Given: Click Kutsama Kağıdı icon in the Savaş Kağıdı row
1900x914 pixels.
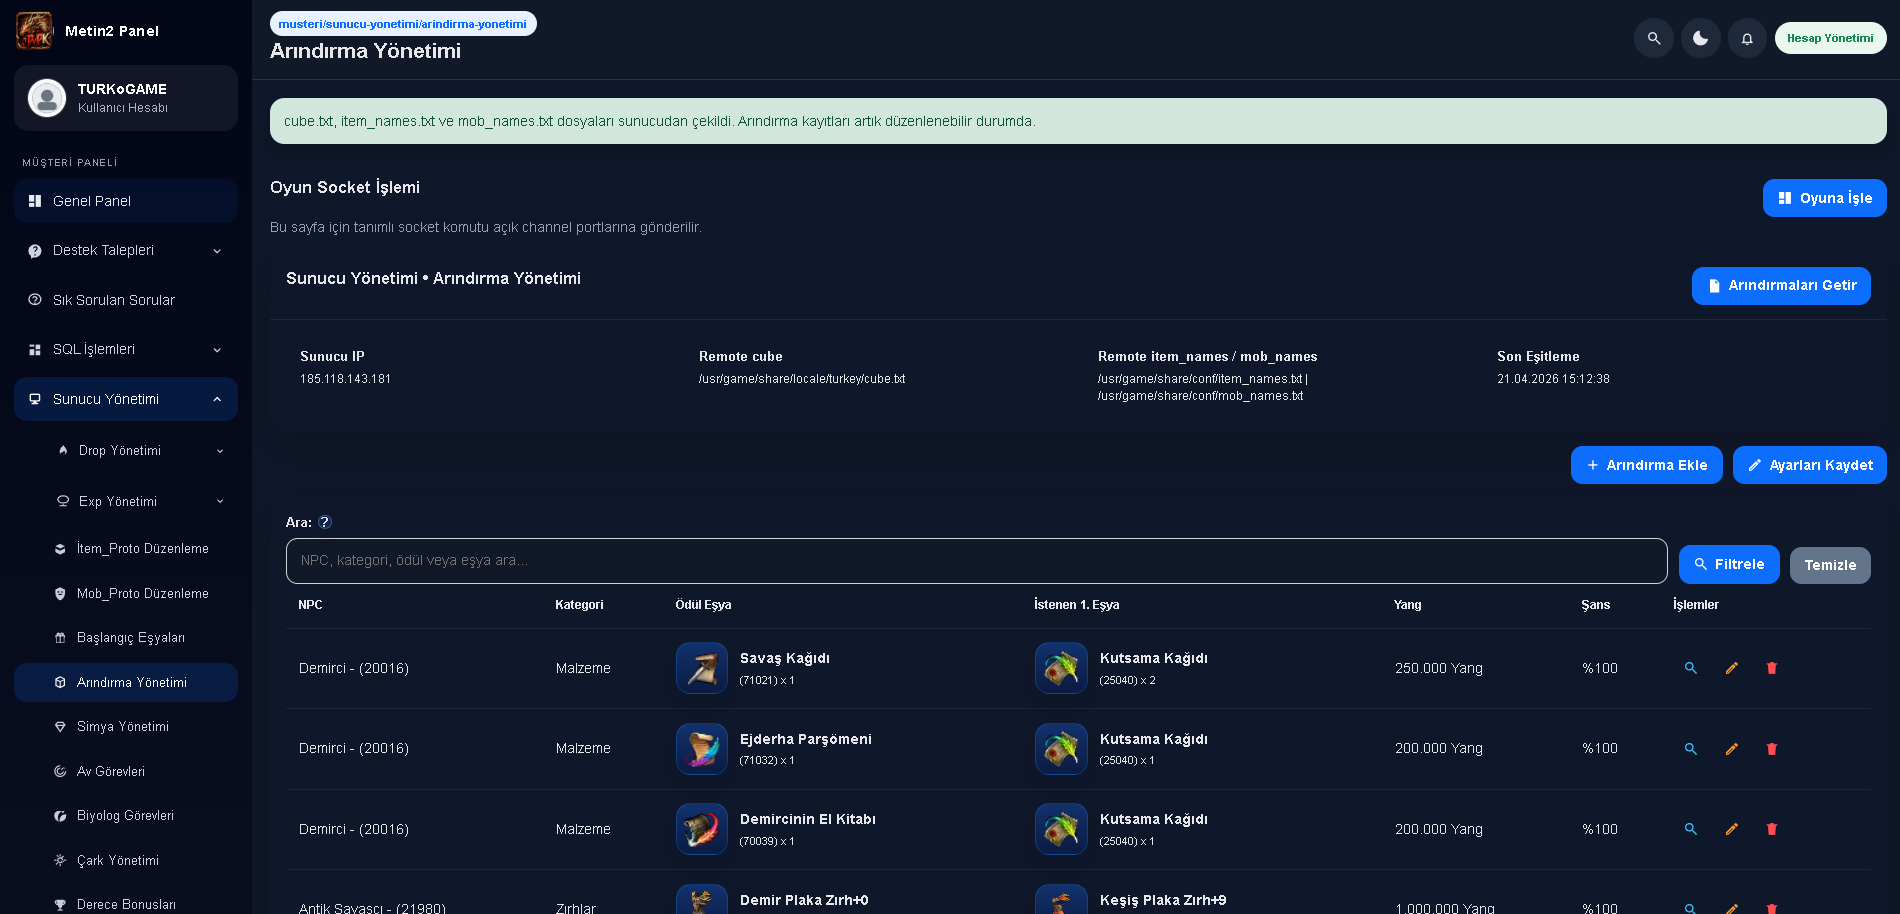Looking at the screenshot, I should pos(1061,668).
